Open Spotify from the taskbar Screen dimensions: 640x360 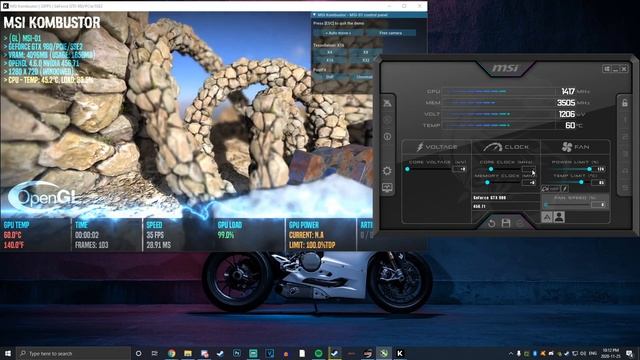(318, 353)
